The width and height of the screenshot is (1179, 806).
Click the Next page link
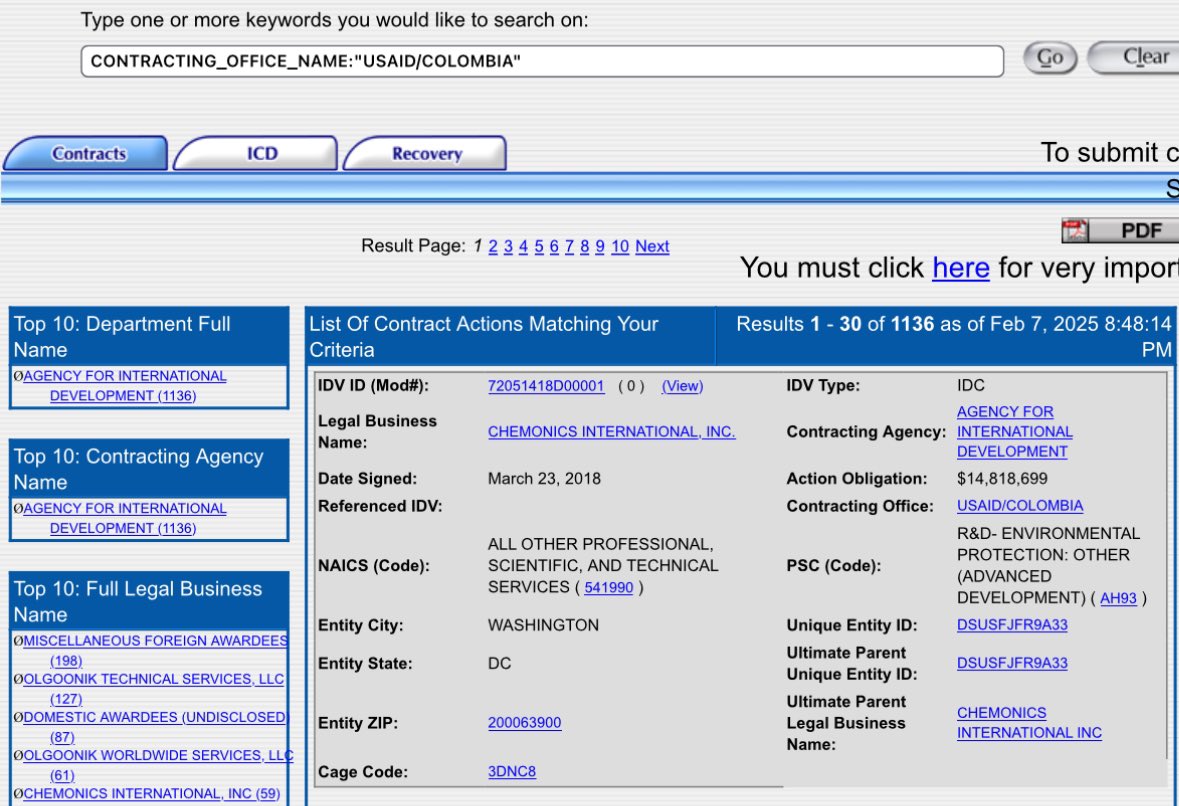[x=652, y=246]
